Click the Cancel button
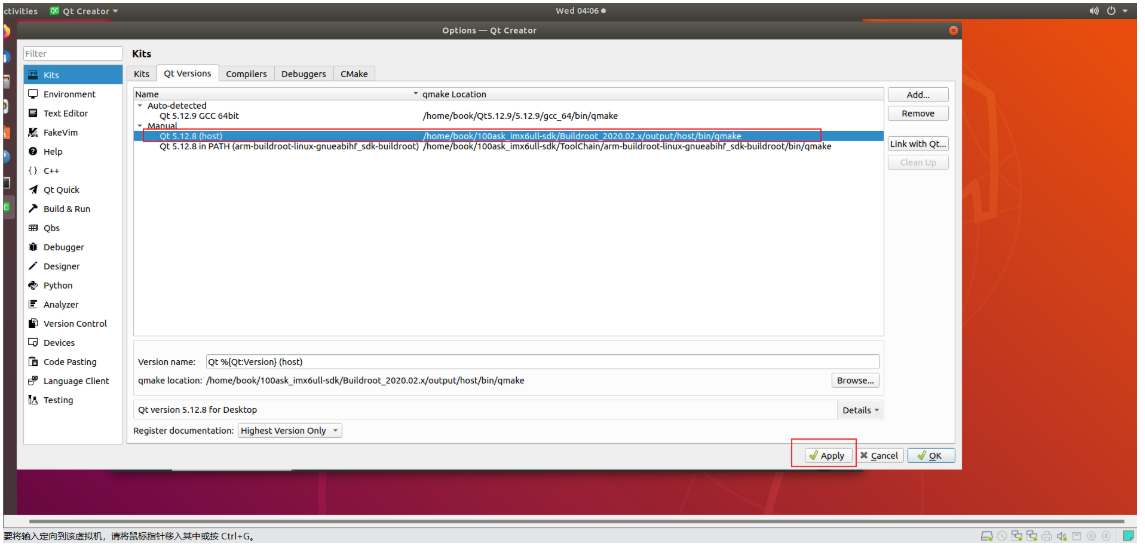Screen dimensions: 1145x548 pyautogui.click(x=879, y=455)
